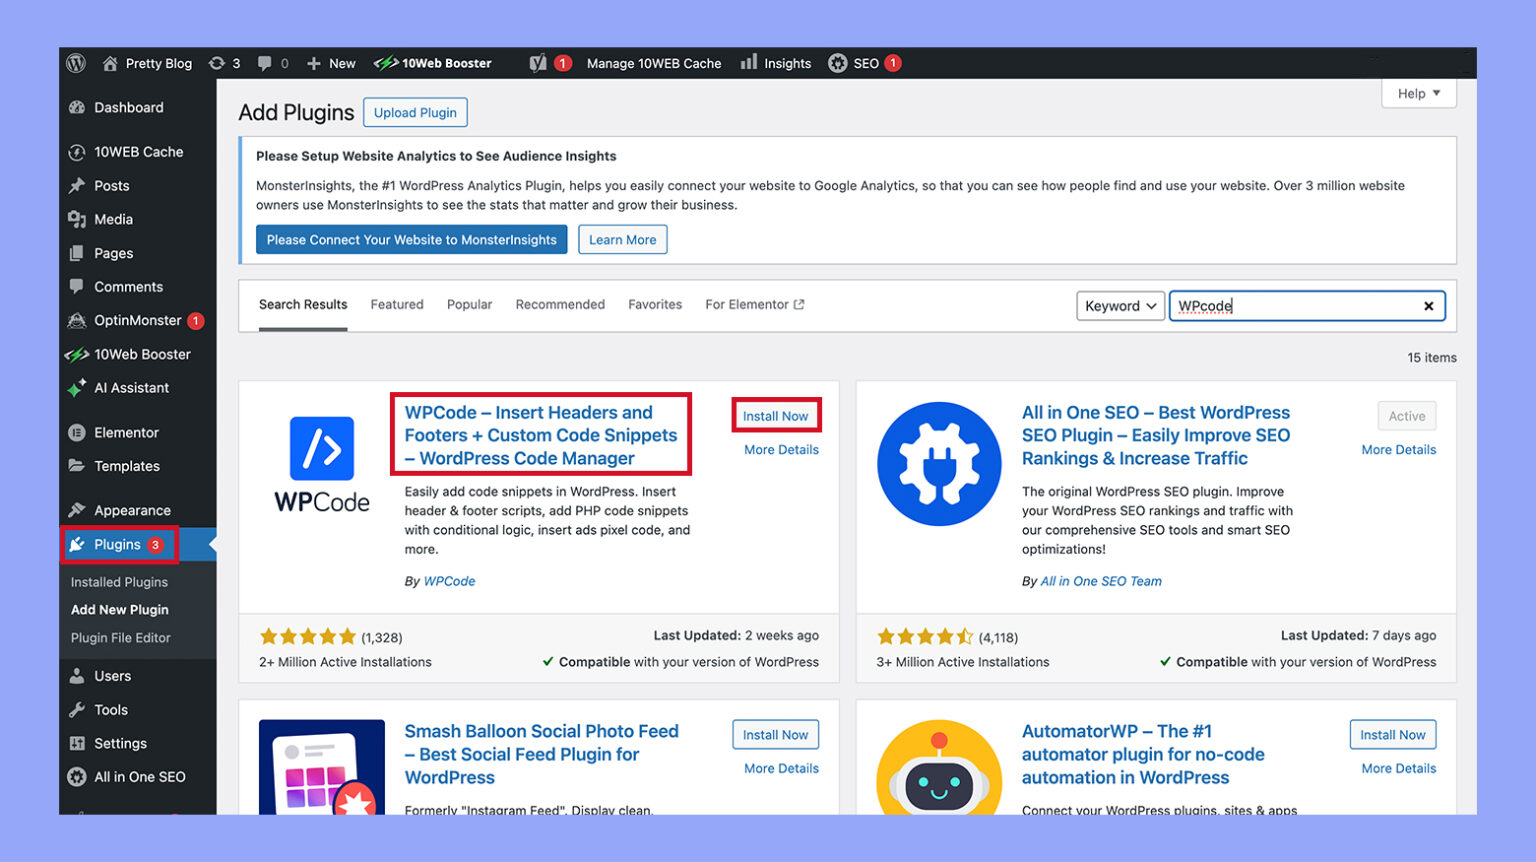
Task: Open the Keyword search type dropdown
Action: 1120,306
